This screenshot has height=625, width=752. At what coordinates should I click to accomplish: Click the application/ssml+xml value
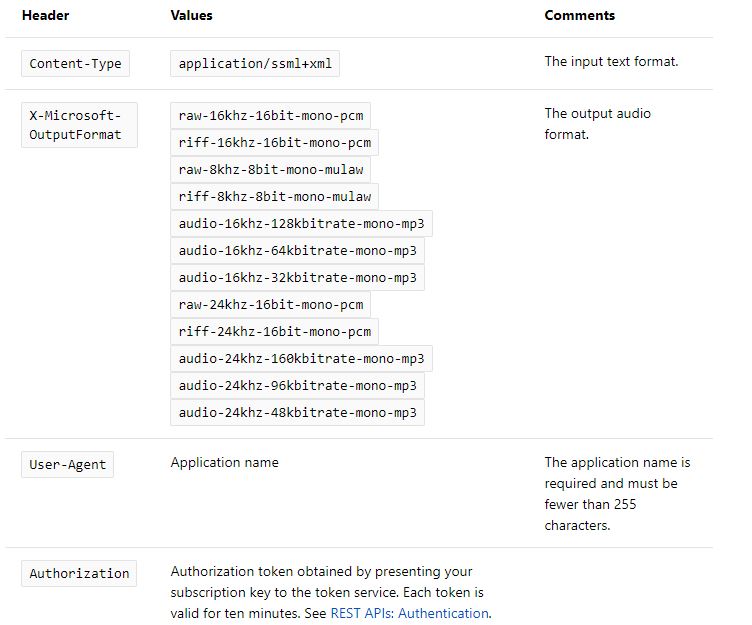tap(256, 64)
